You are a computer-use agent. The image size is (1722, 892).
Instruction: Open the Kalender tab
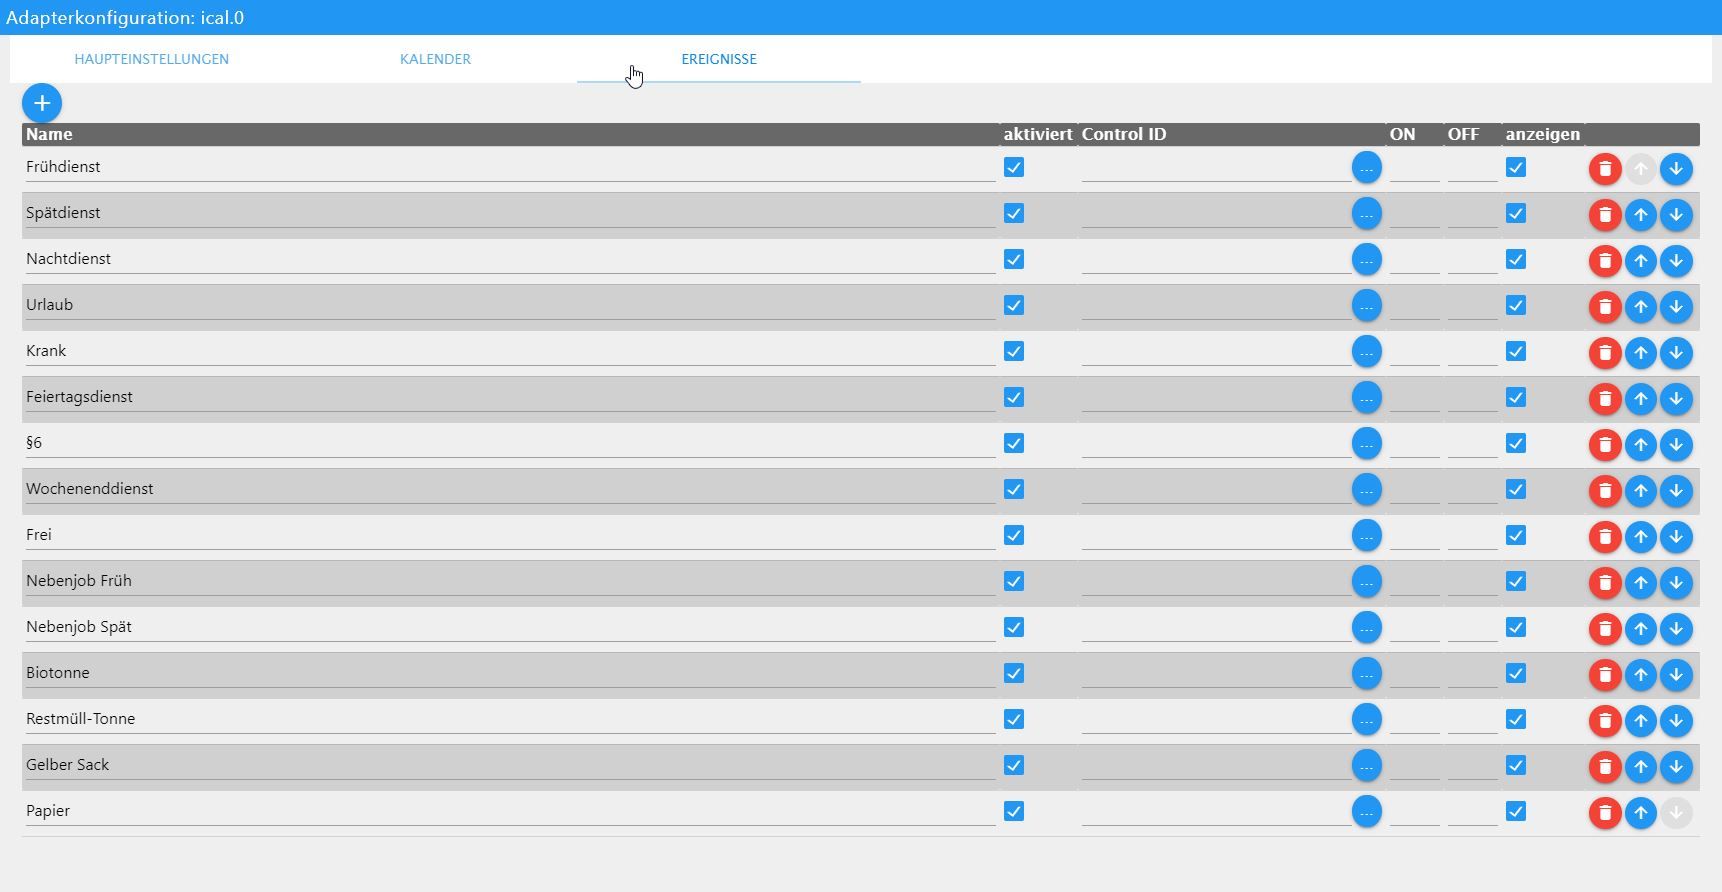point(435,59)
